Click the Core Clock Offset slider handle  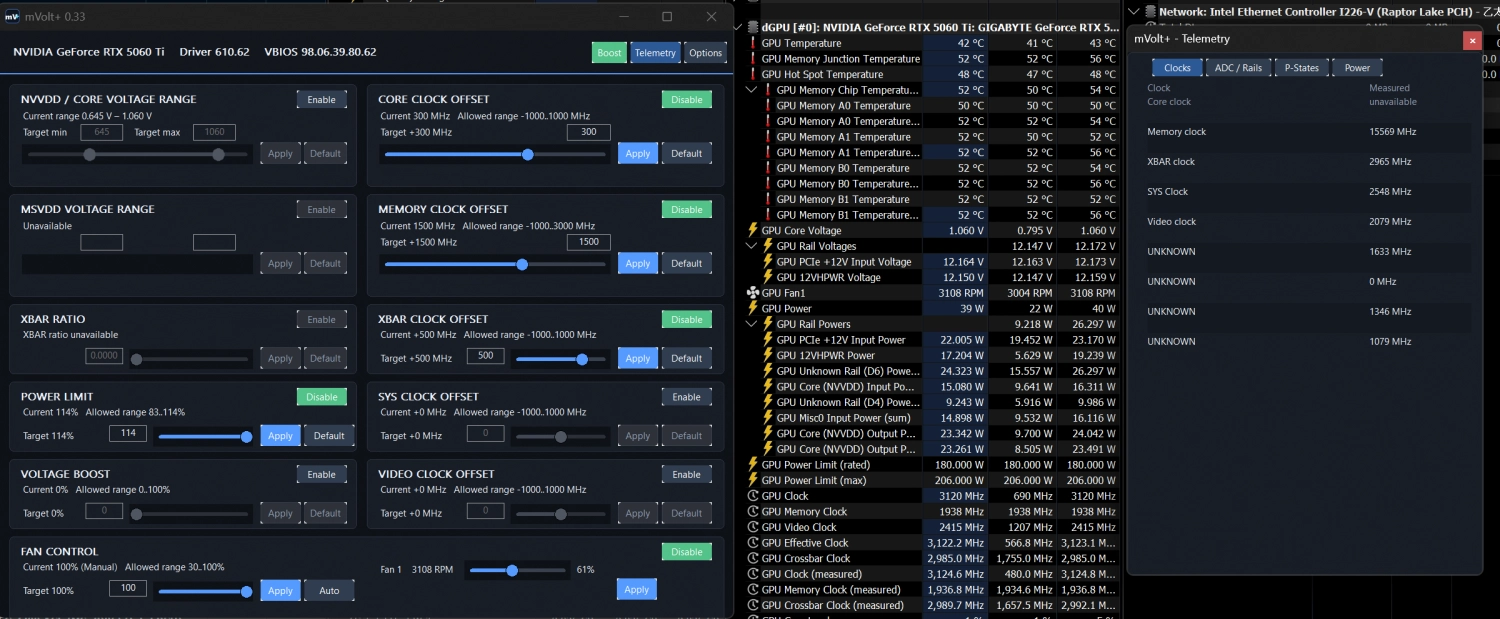coord(528,154)
